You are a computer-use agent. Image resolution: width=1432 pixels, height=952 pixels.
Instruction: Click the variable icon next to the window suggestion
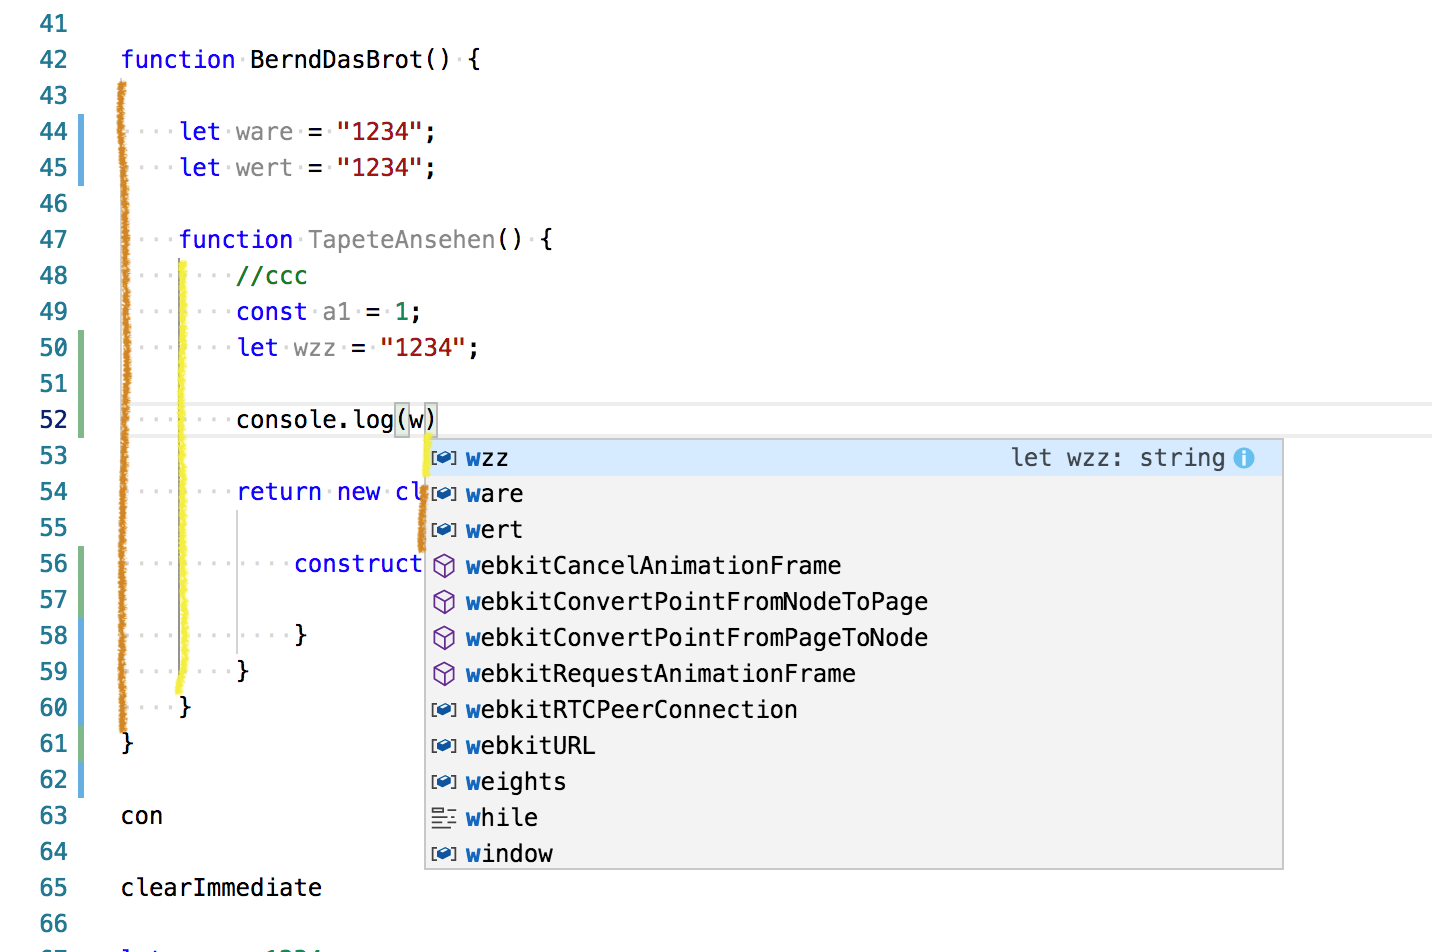[x=443, y=853]
